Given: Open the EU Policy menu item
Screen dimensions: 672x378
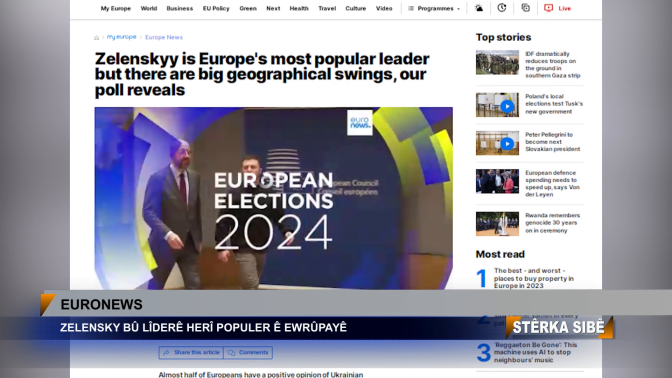Looking at the screenshot, I should click(x=216, y=9).
